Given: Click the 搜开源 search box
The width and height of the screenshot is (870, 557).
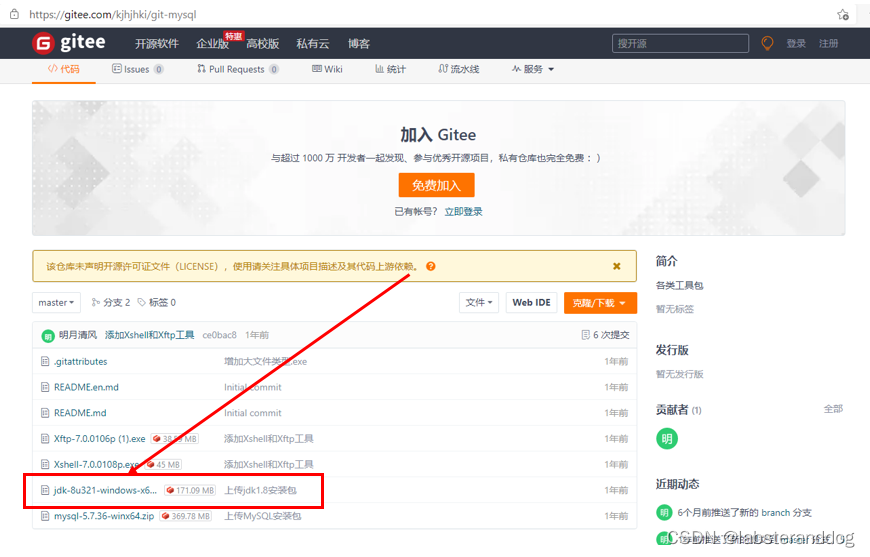Looking at the screenshot, I should (680, 43).
